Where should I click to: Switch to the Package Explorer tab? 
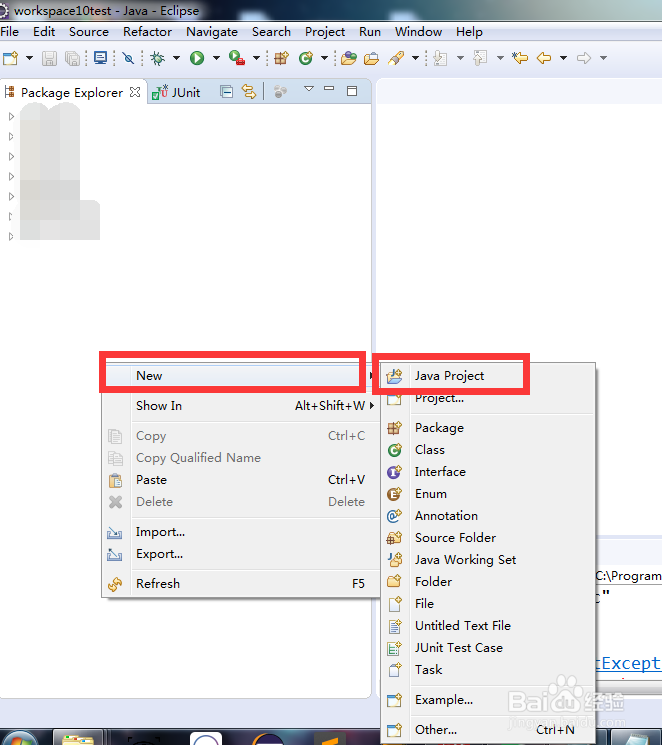[72, 92]
